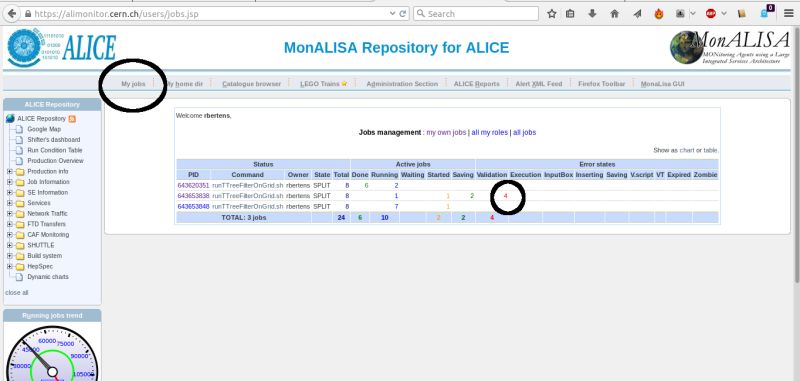This screenshot has width=800, height=381.
Task: Click the Google Map page icon
Action: tap(19, 130)
